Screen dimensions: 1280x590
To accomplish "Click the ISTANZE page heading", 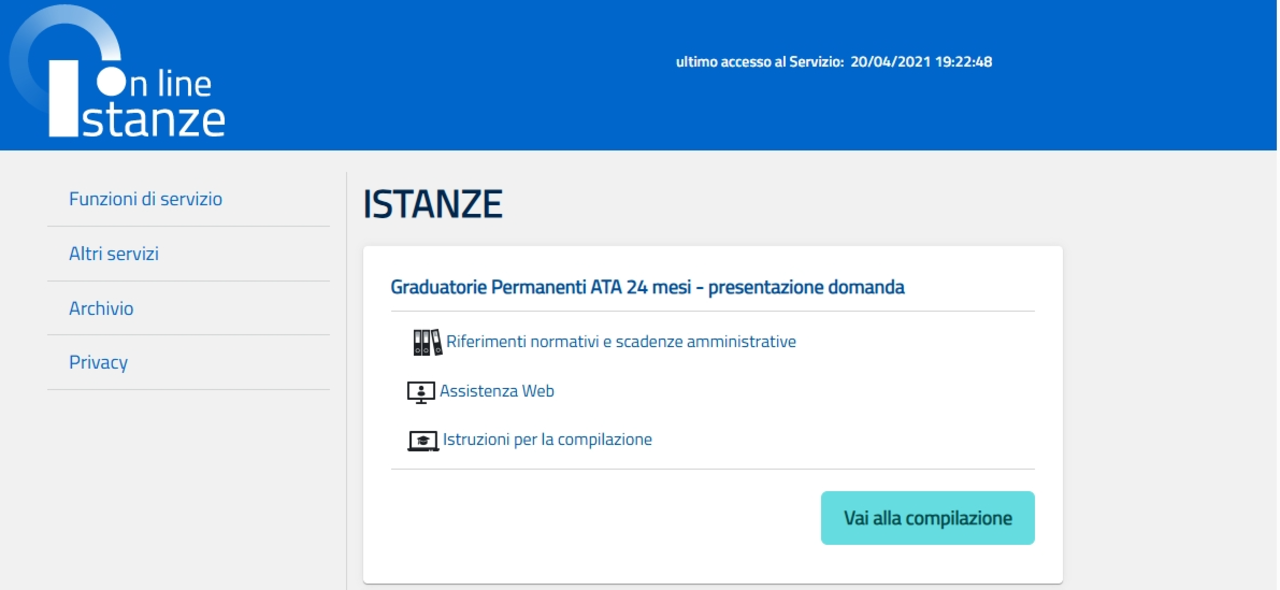I will click(x=433, y=204).
